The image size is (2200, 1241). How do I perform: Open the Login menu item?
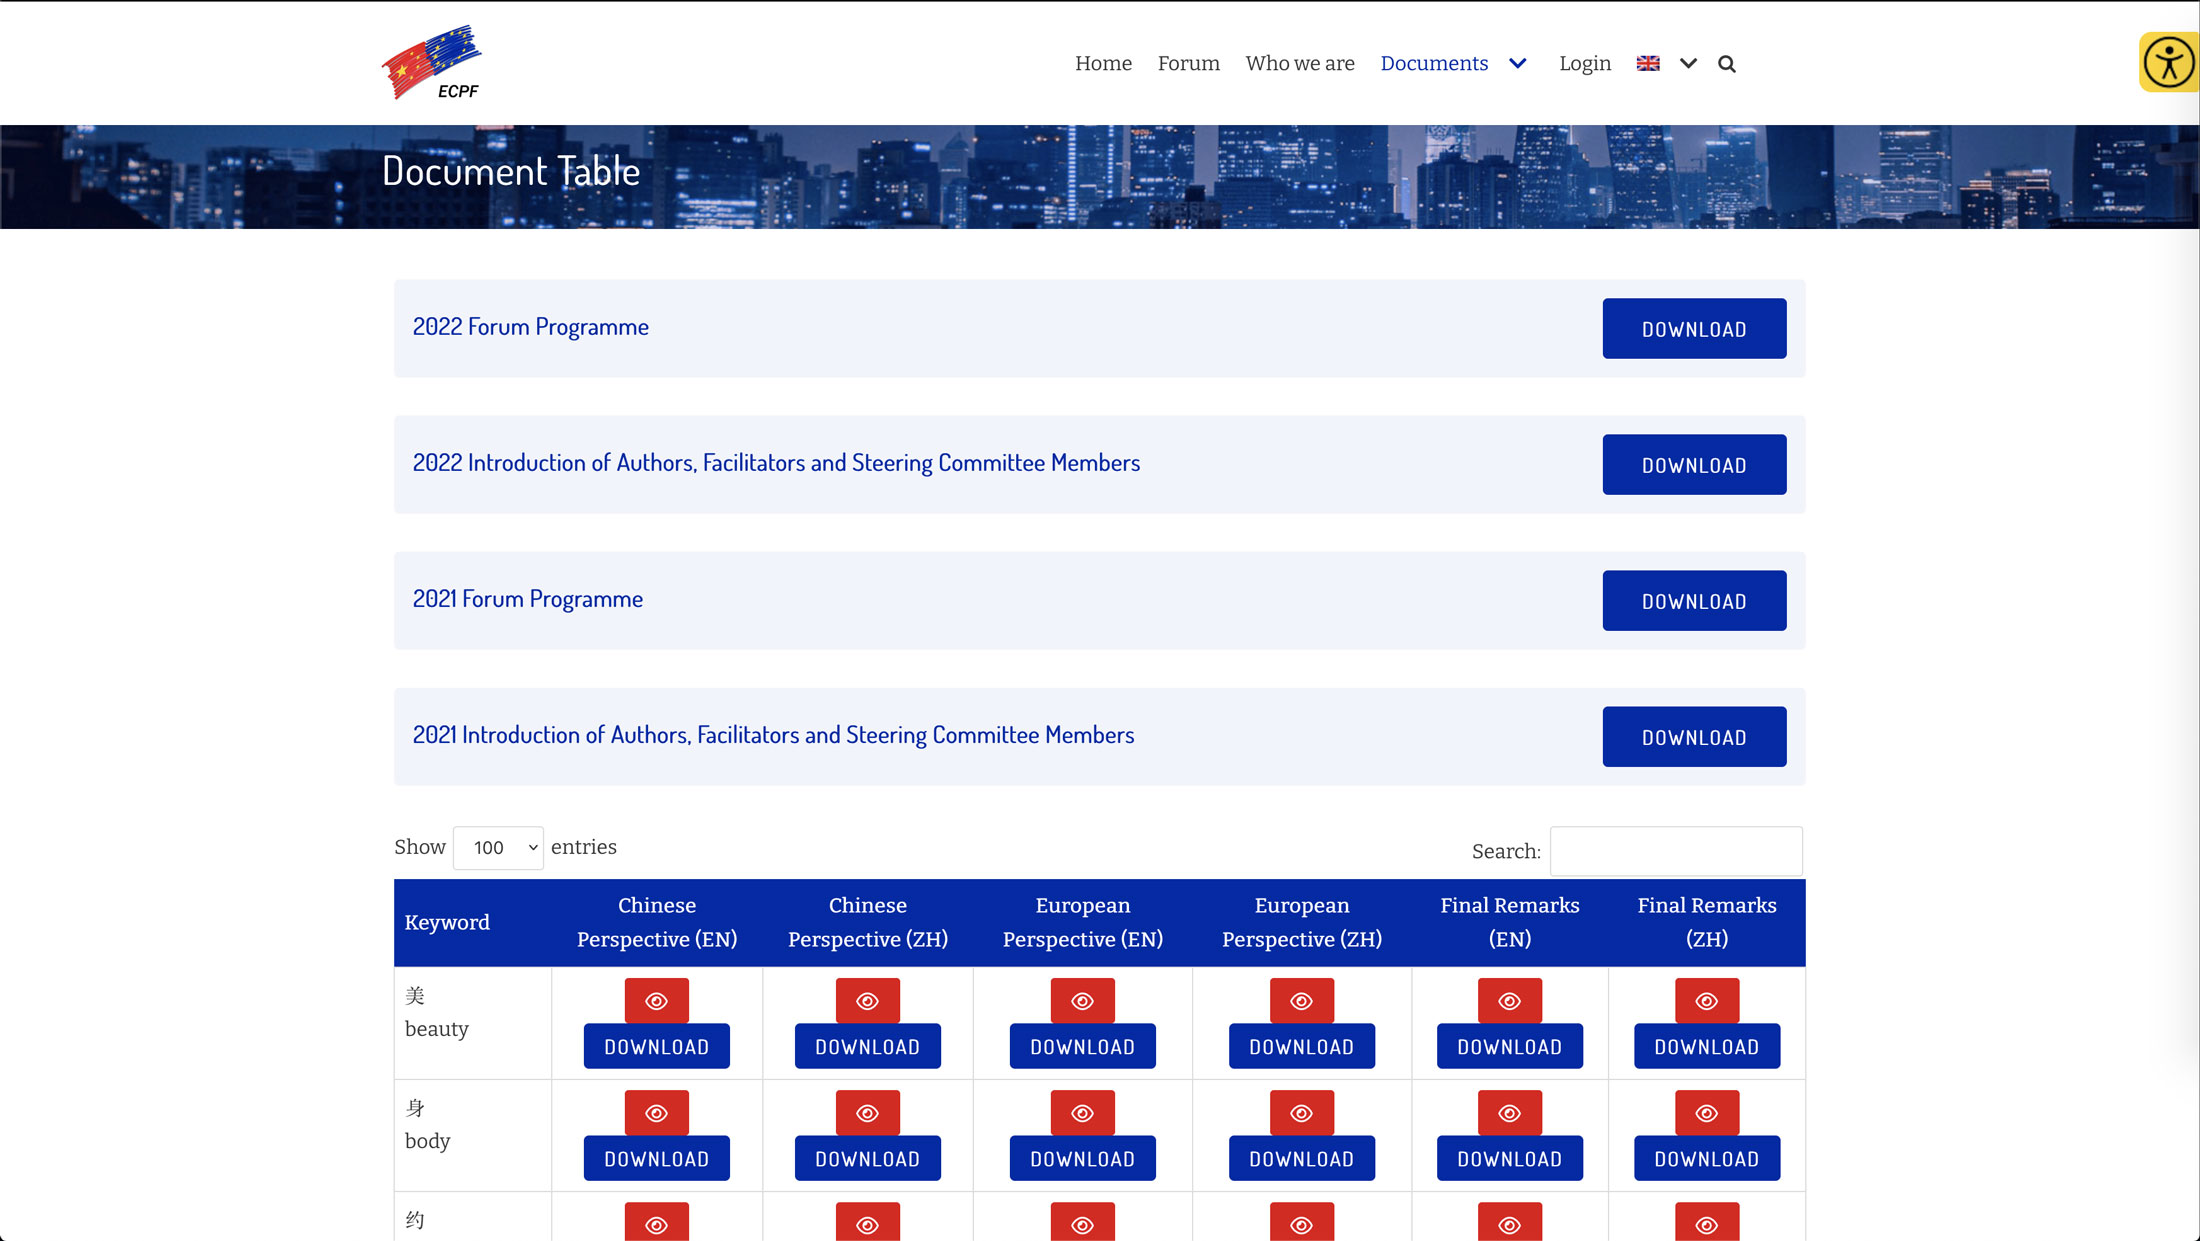[x=1585, y=64]
